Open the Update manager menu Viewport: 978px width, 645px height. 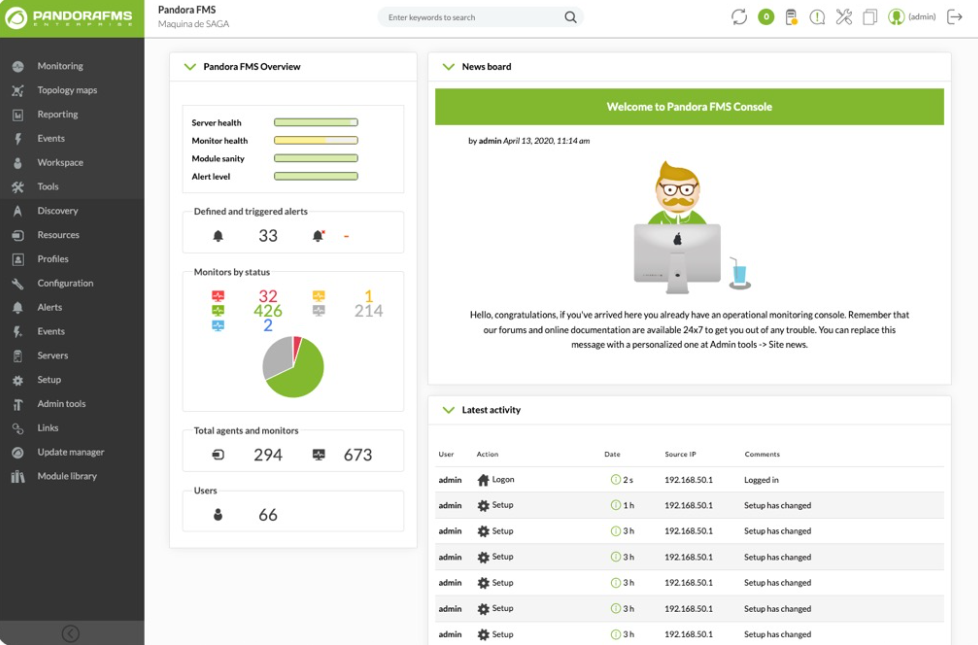(72, 452)
